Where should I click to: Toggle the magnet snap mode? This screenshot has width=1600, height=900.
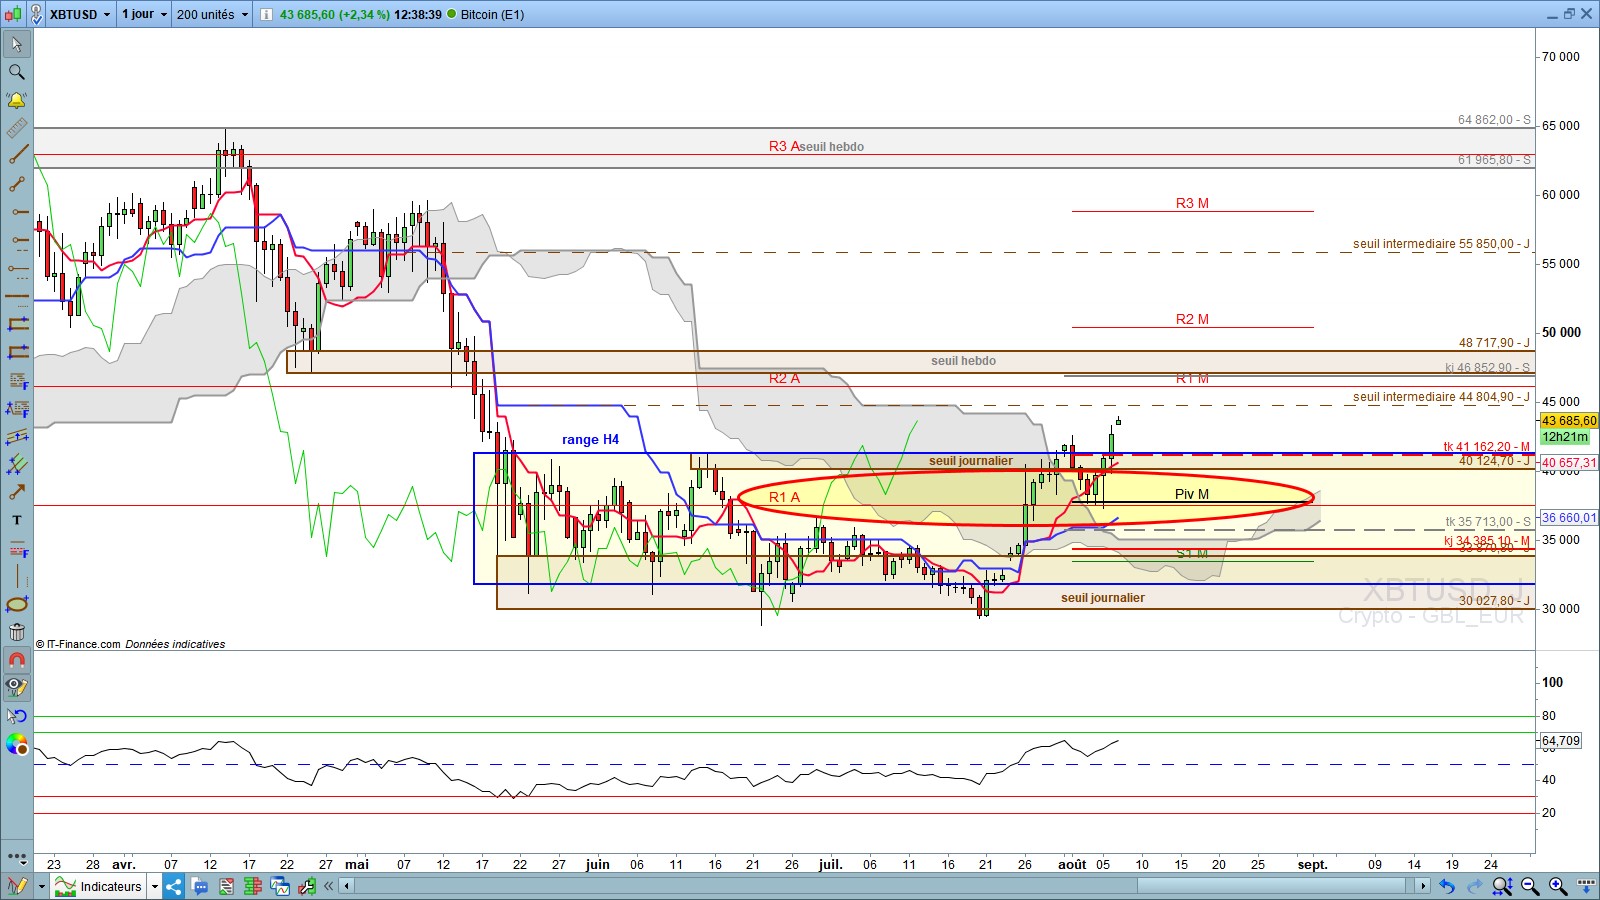pyautogui.click(x=17, y=660)
